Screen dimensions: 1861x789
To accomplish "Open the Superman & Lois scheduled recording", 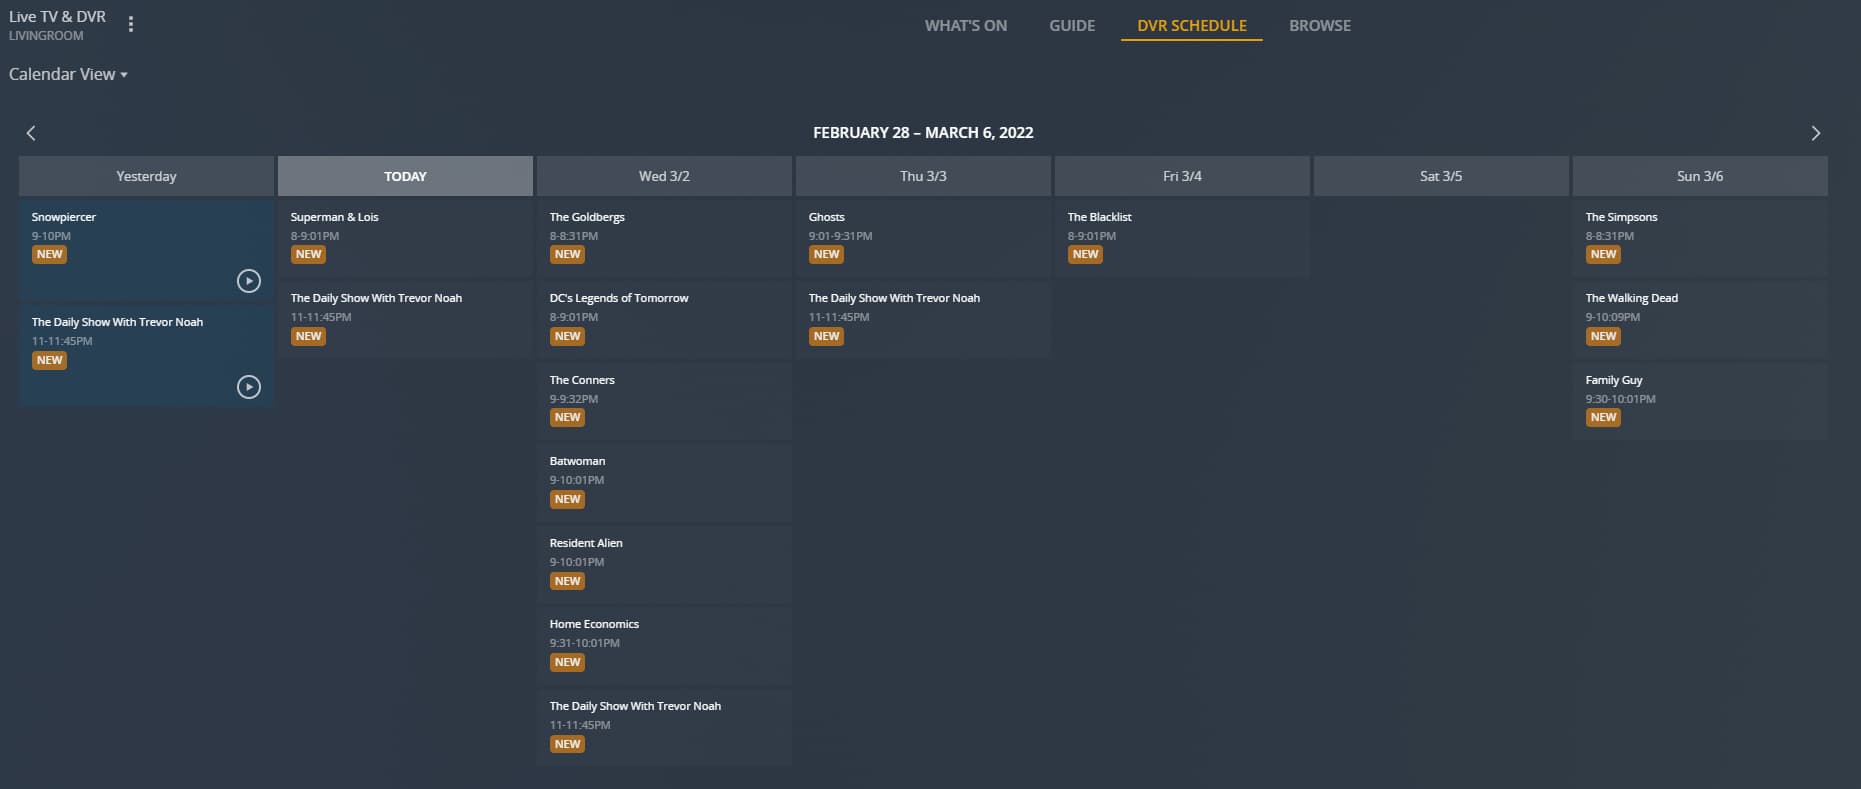I will coord(404,237).
